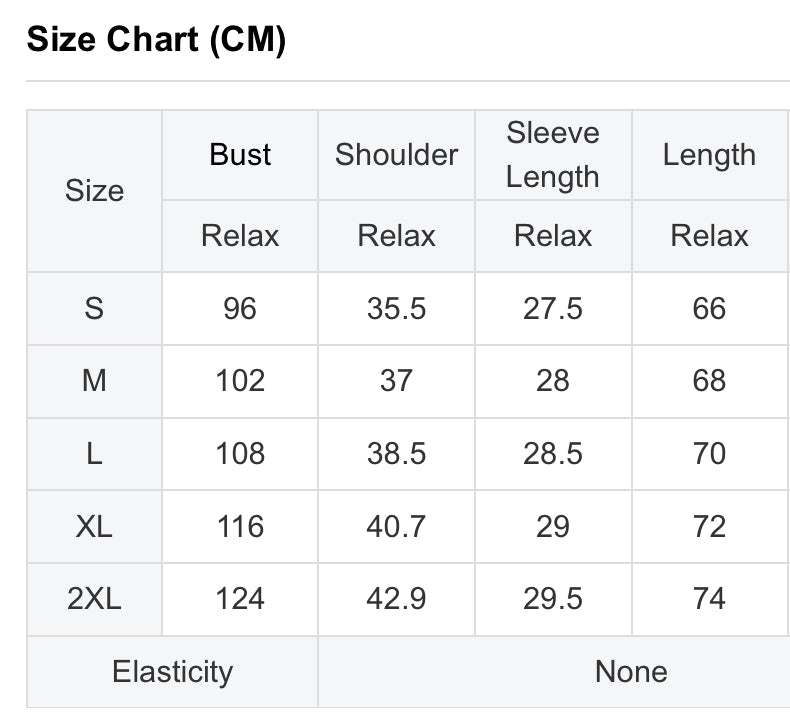Screen dimensions: 790x727
Task: Select the Shoulder column header
Action: [397, 154]
